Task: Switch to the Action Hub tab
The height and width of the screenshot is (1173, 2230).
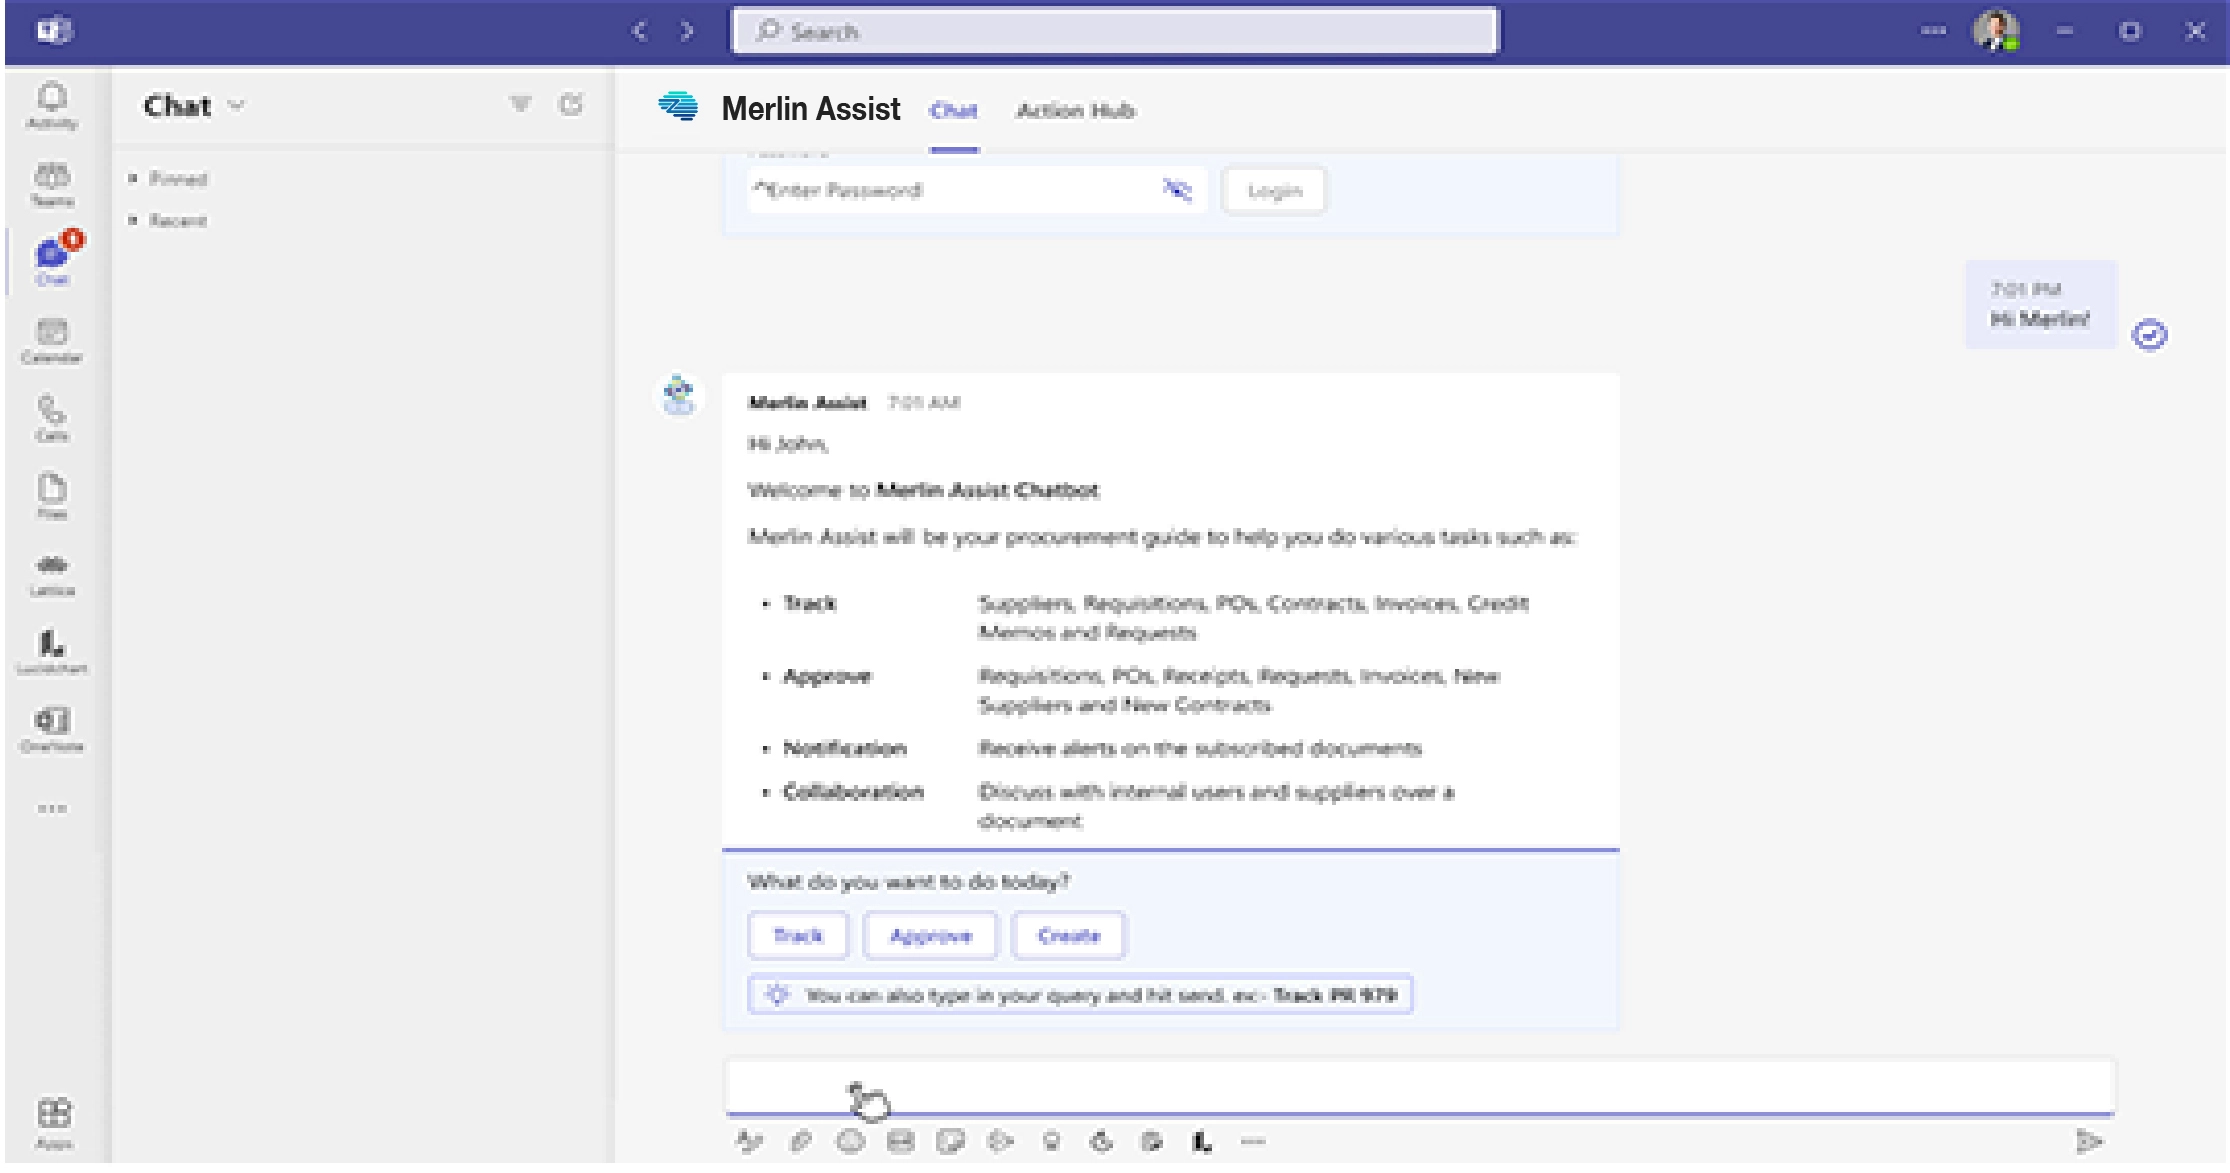Action: pyautogui.click(x=1075, y=110)
